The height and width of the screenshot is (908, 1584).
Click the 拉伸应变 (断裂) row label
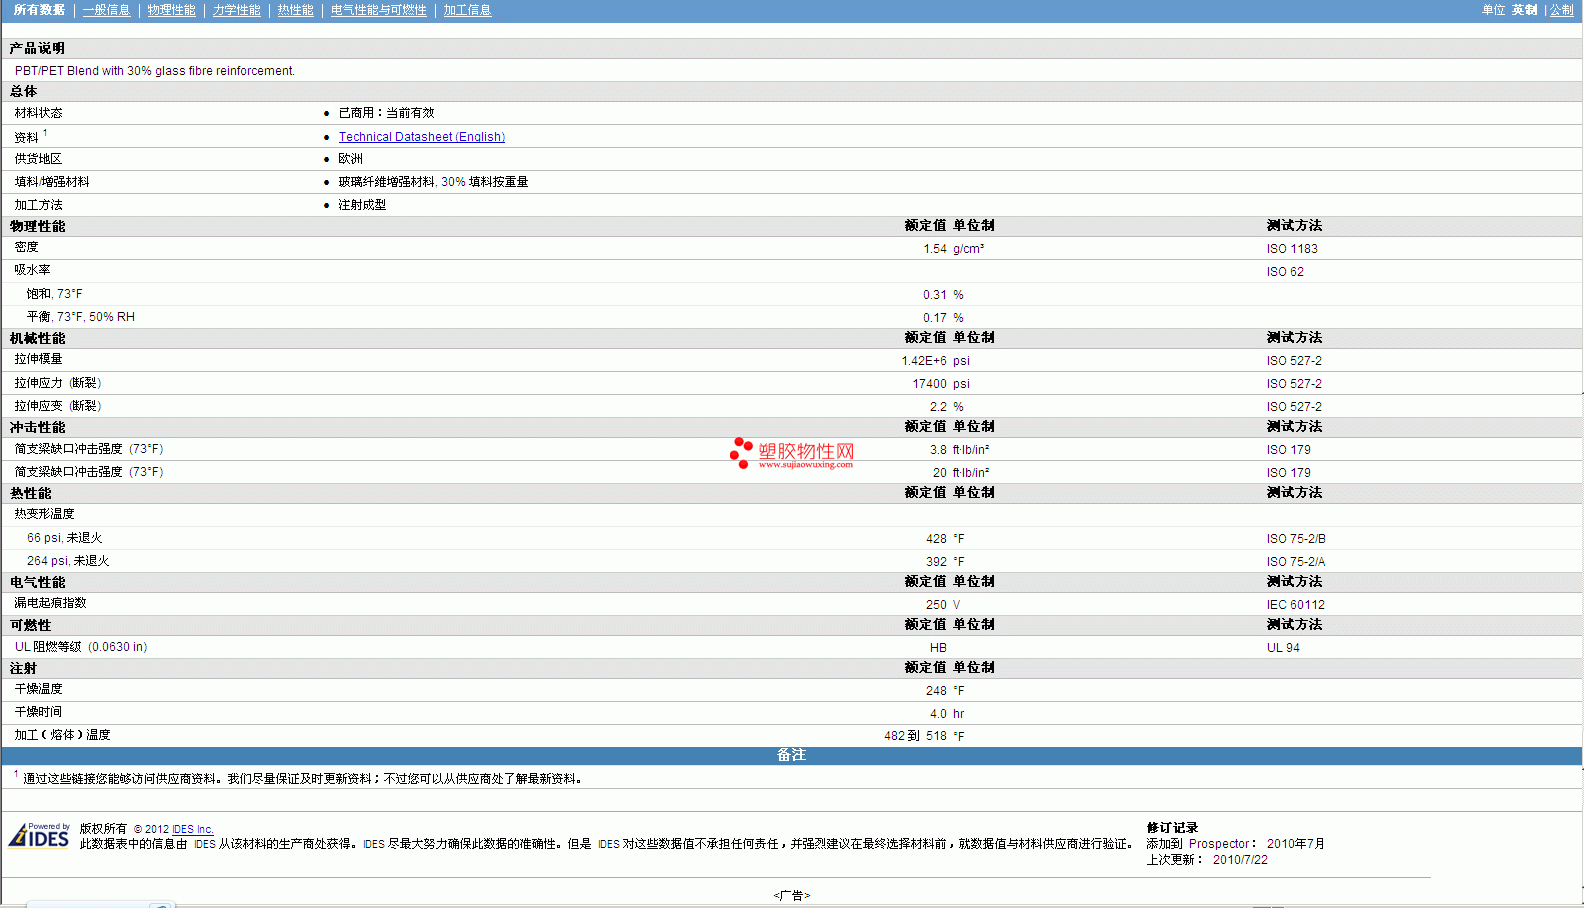coord(58,406)
